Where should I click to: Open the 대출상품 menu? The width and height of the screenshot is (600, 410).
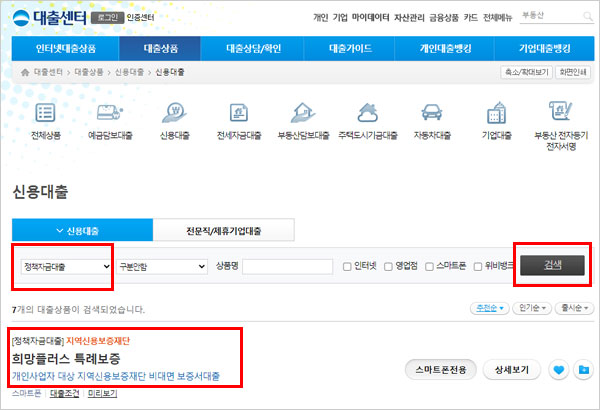pyautogui.click(x=160, y=49)
